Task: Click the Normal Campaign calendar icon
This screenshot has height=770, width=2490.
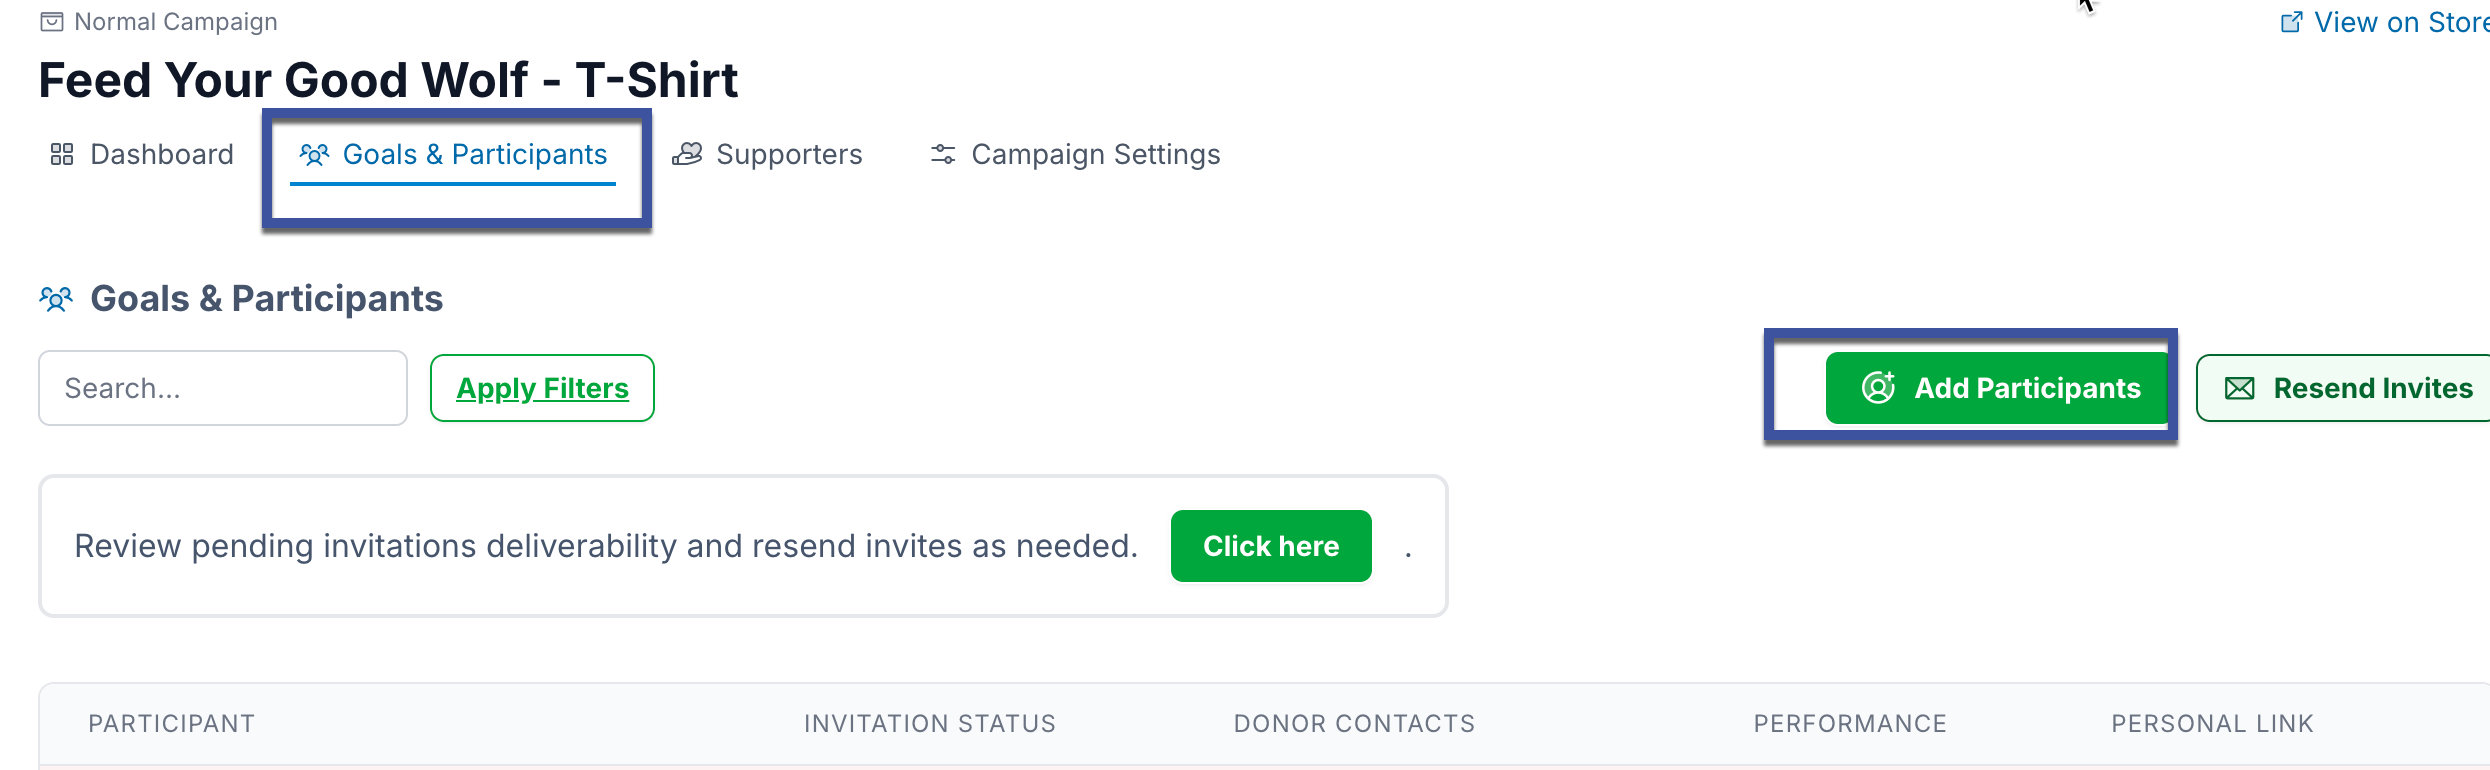Action: [x=52, y=22]
